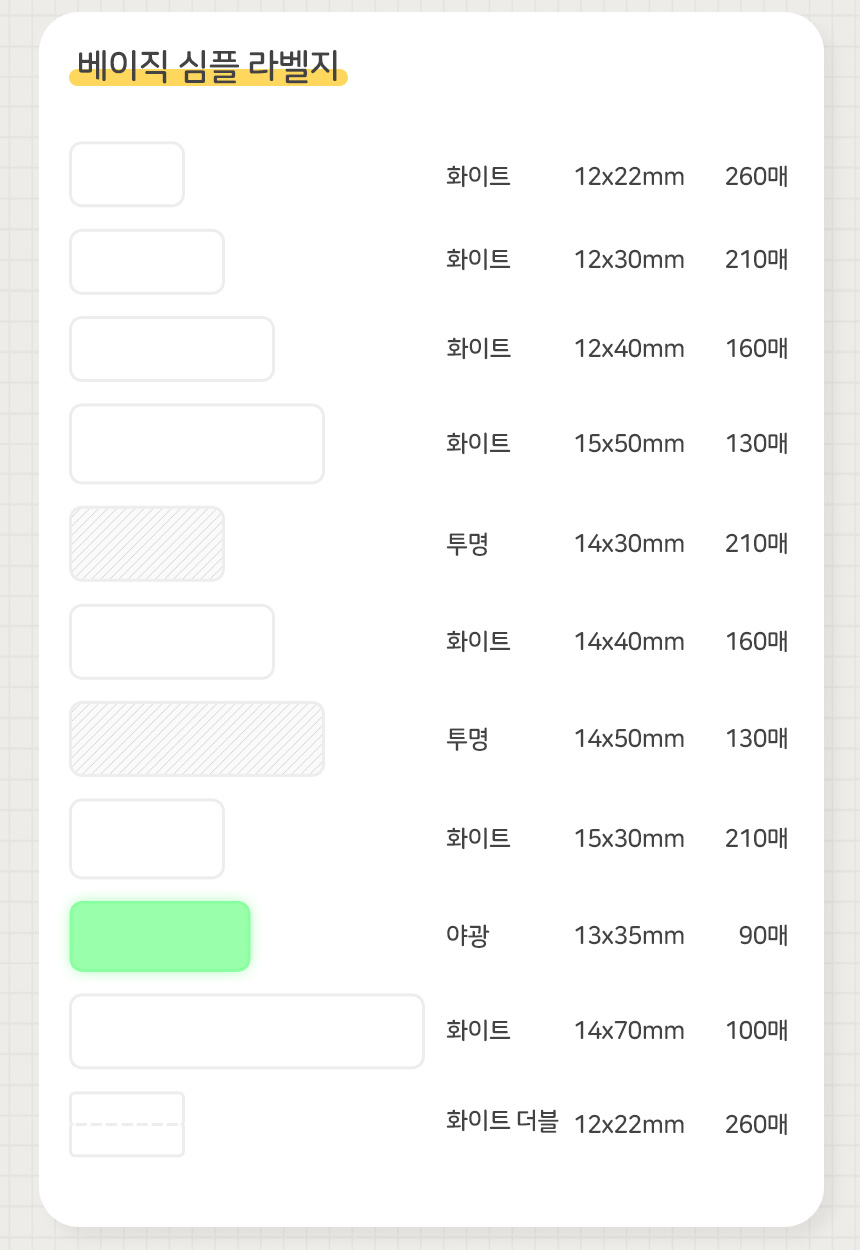Click the 15x50mm size text
Screen dimensions: 860x1250
(629, 444)
